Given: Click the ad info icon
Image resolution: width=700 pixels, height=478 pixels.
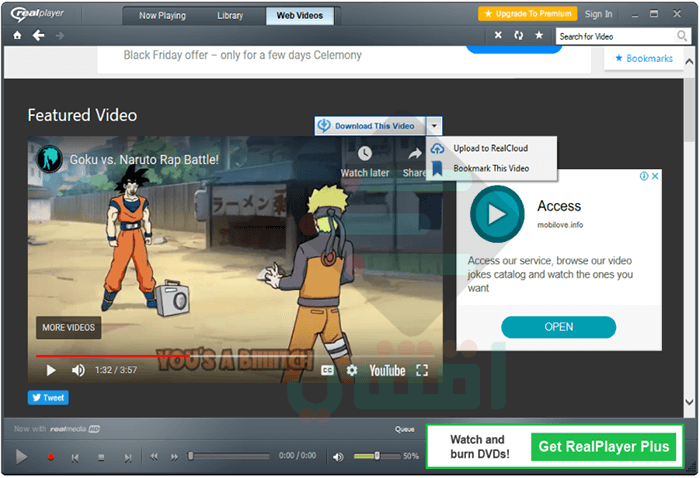Looking at the screenshot, I should click(644, 176).
